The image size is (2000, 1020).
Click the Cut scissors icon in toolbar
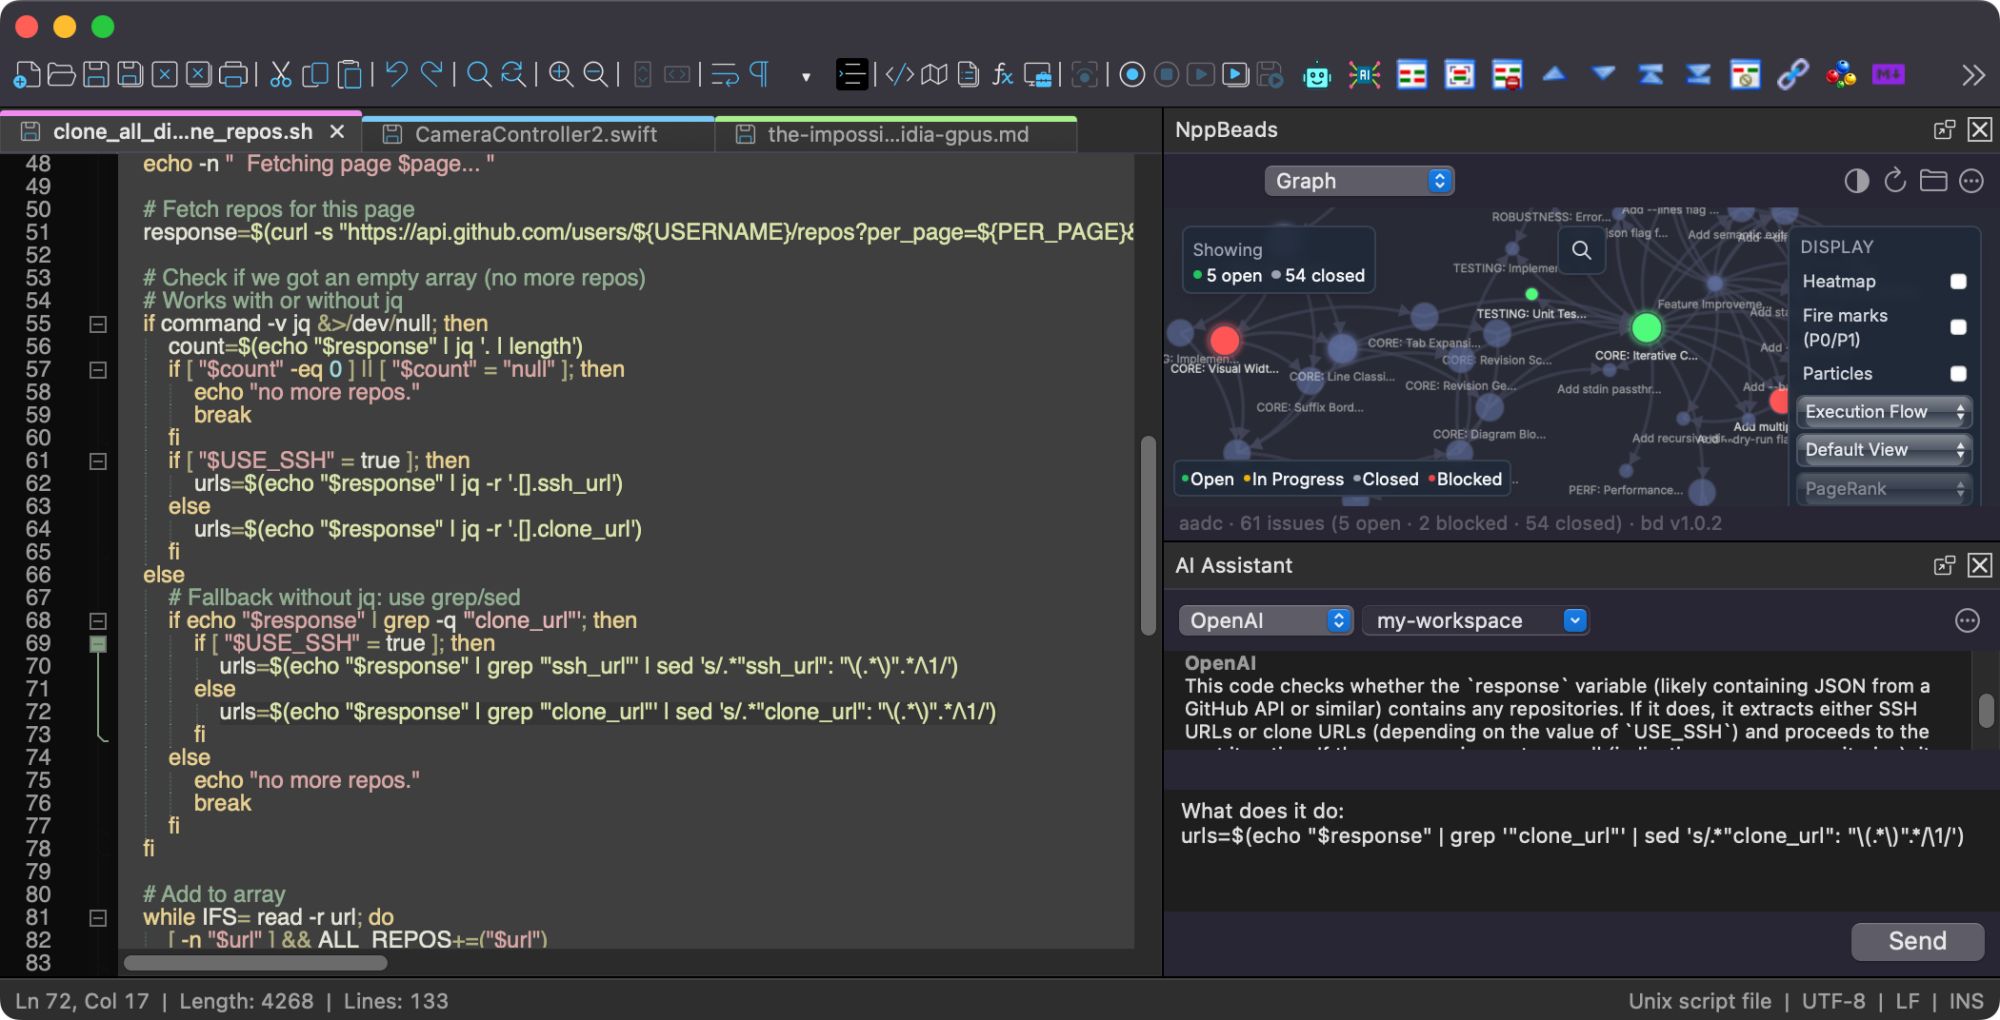[281, 75]
